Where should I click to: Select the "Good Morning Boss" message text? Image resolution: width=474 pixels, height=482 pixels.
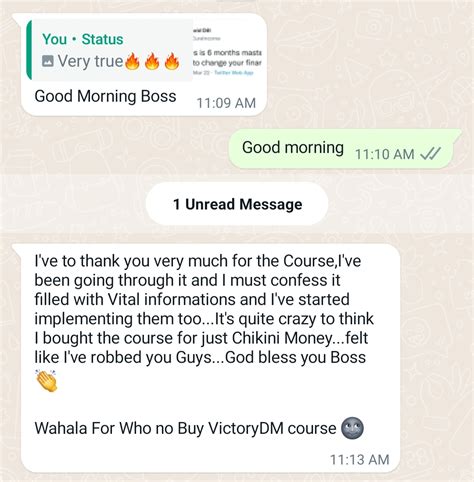tap(105, 96)
